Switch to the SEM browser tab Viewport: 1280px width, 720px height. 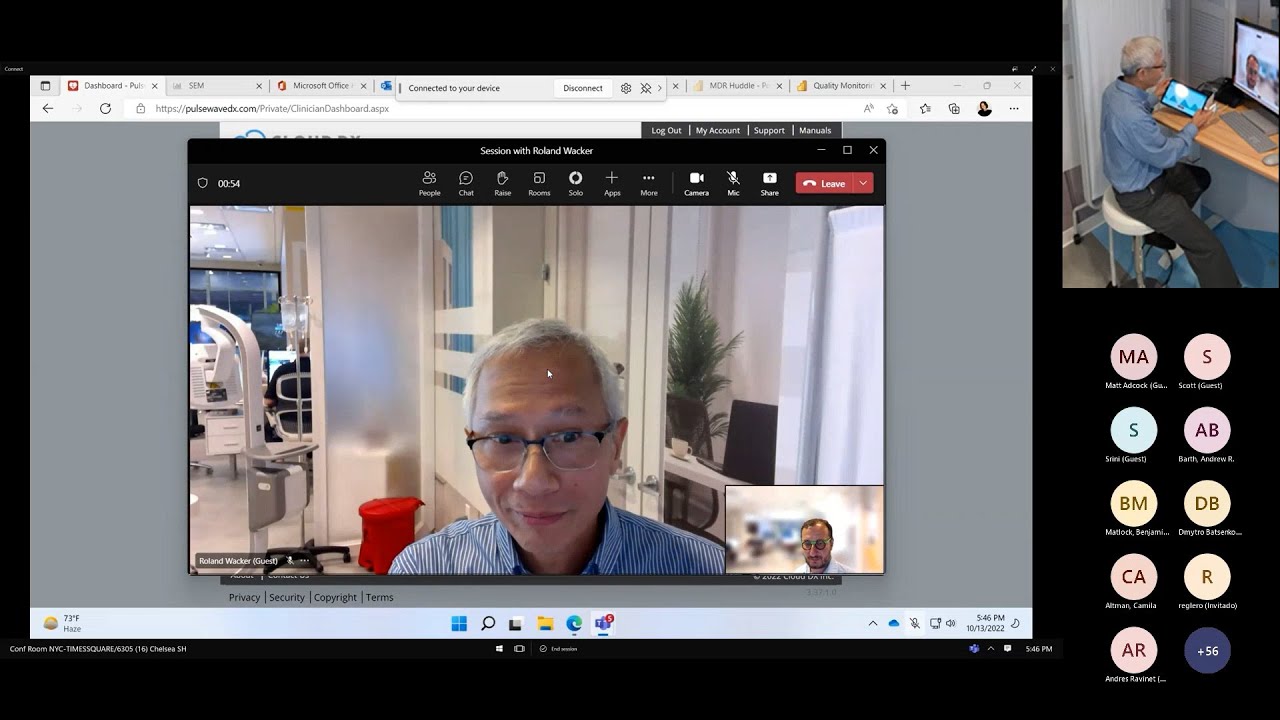coord(213,86)
